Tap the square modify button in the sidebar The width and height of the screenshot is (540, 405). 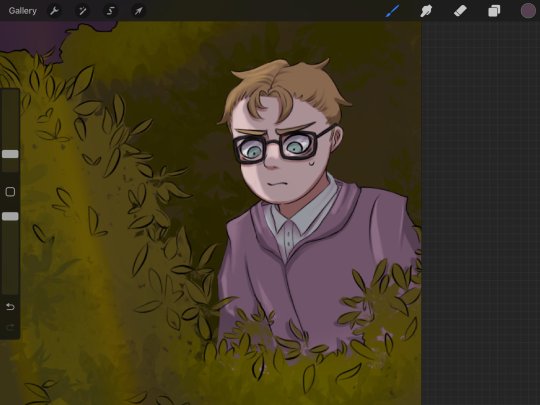[10, 192]
